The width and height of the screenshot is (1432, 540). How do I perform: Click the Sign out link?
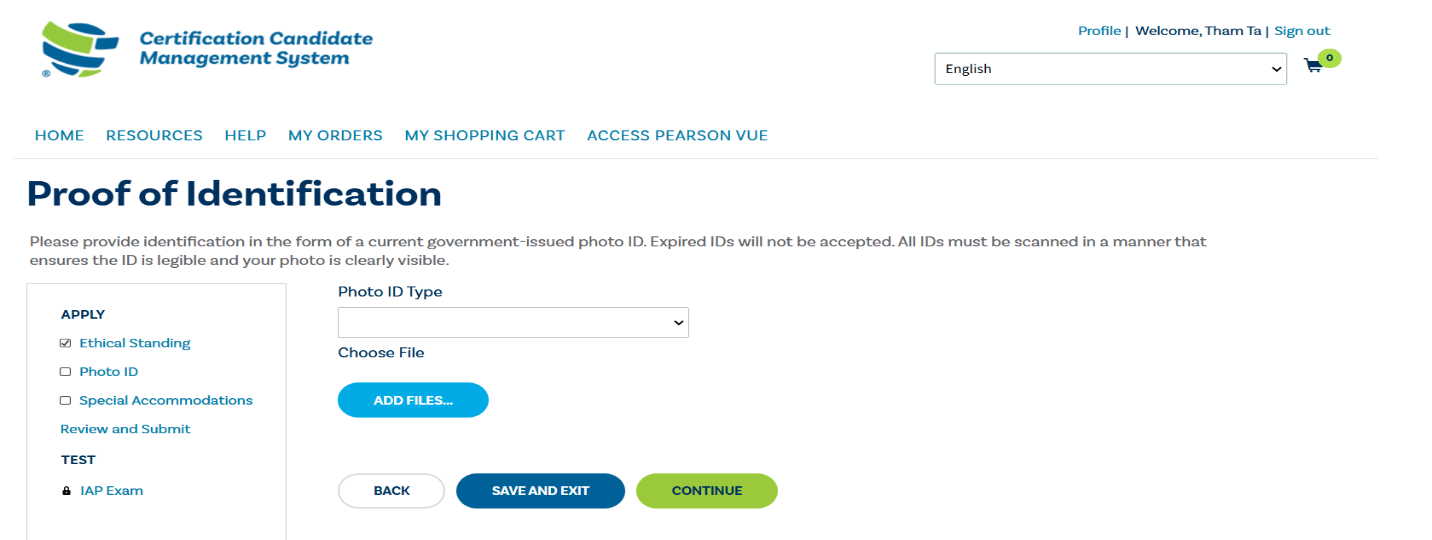tap(1302, 31)
